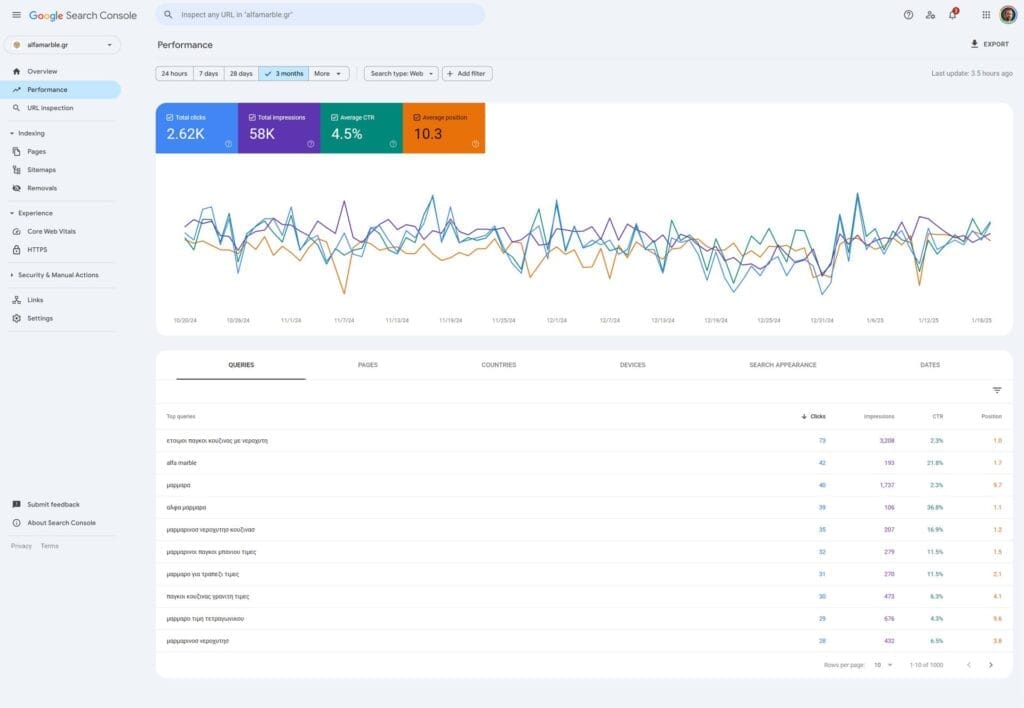Open the alfamarble.gr property dropdown
Image resolution: width=1024 pixels, height=708 pixels.
62,45
